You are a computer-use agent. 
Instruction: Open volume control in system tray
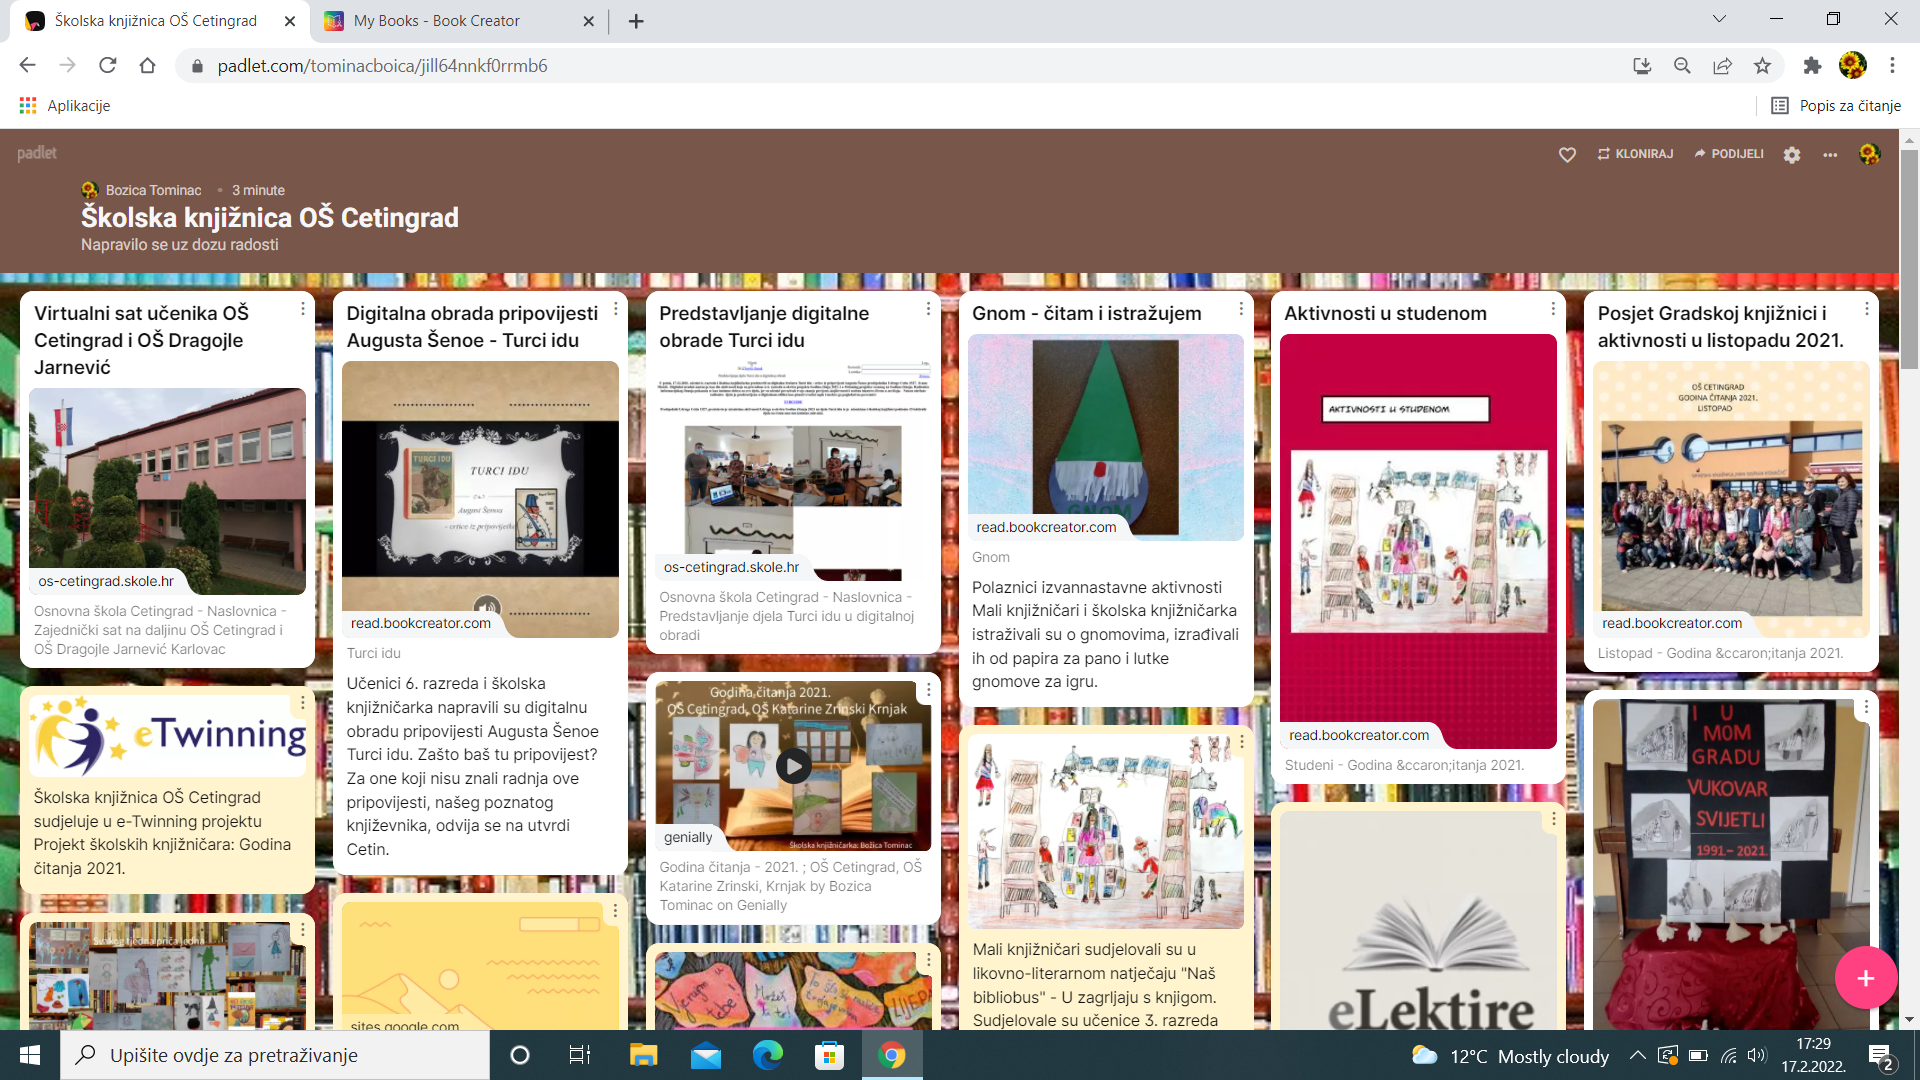(1757, 1055)
